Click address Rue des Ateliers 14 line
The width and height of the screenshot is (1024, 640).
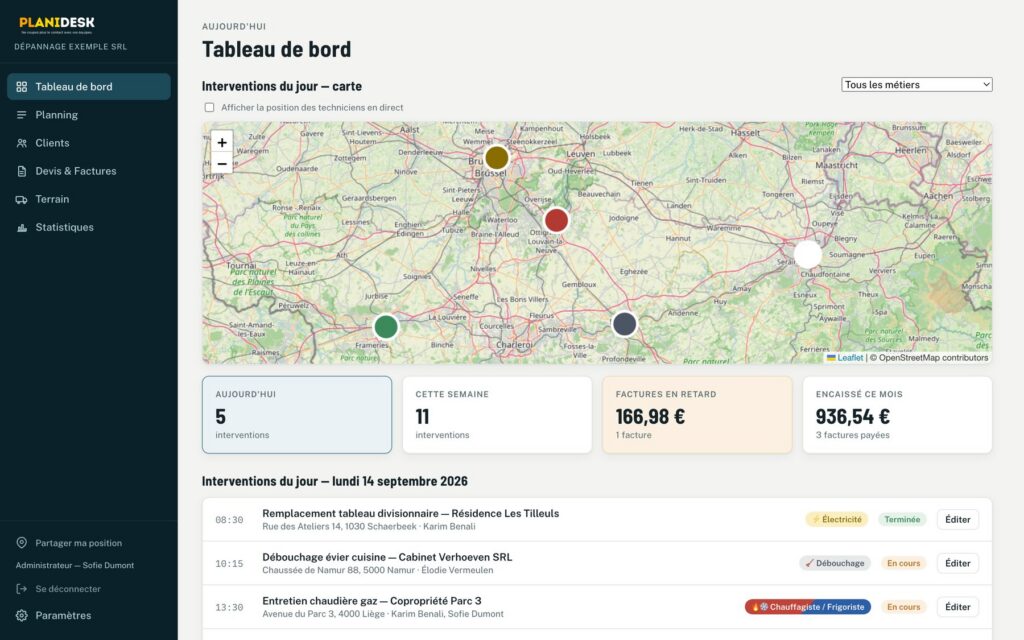coord(369,526)
